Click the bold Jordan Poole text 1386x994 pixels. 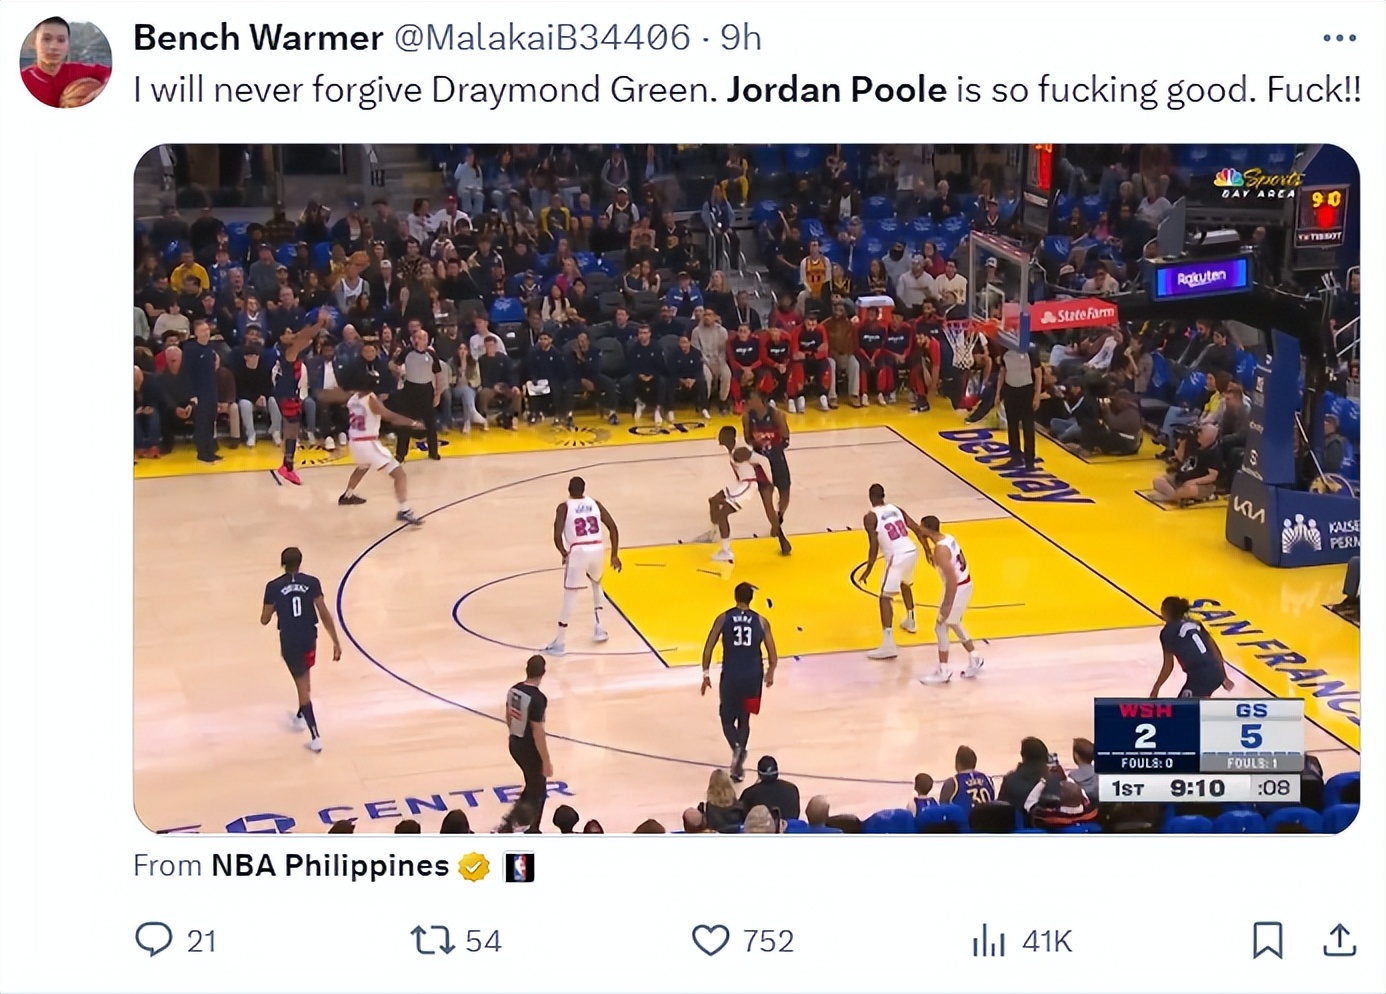pyautogui.click(x=836, y=90)
